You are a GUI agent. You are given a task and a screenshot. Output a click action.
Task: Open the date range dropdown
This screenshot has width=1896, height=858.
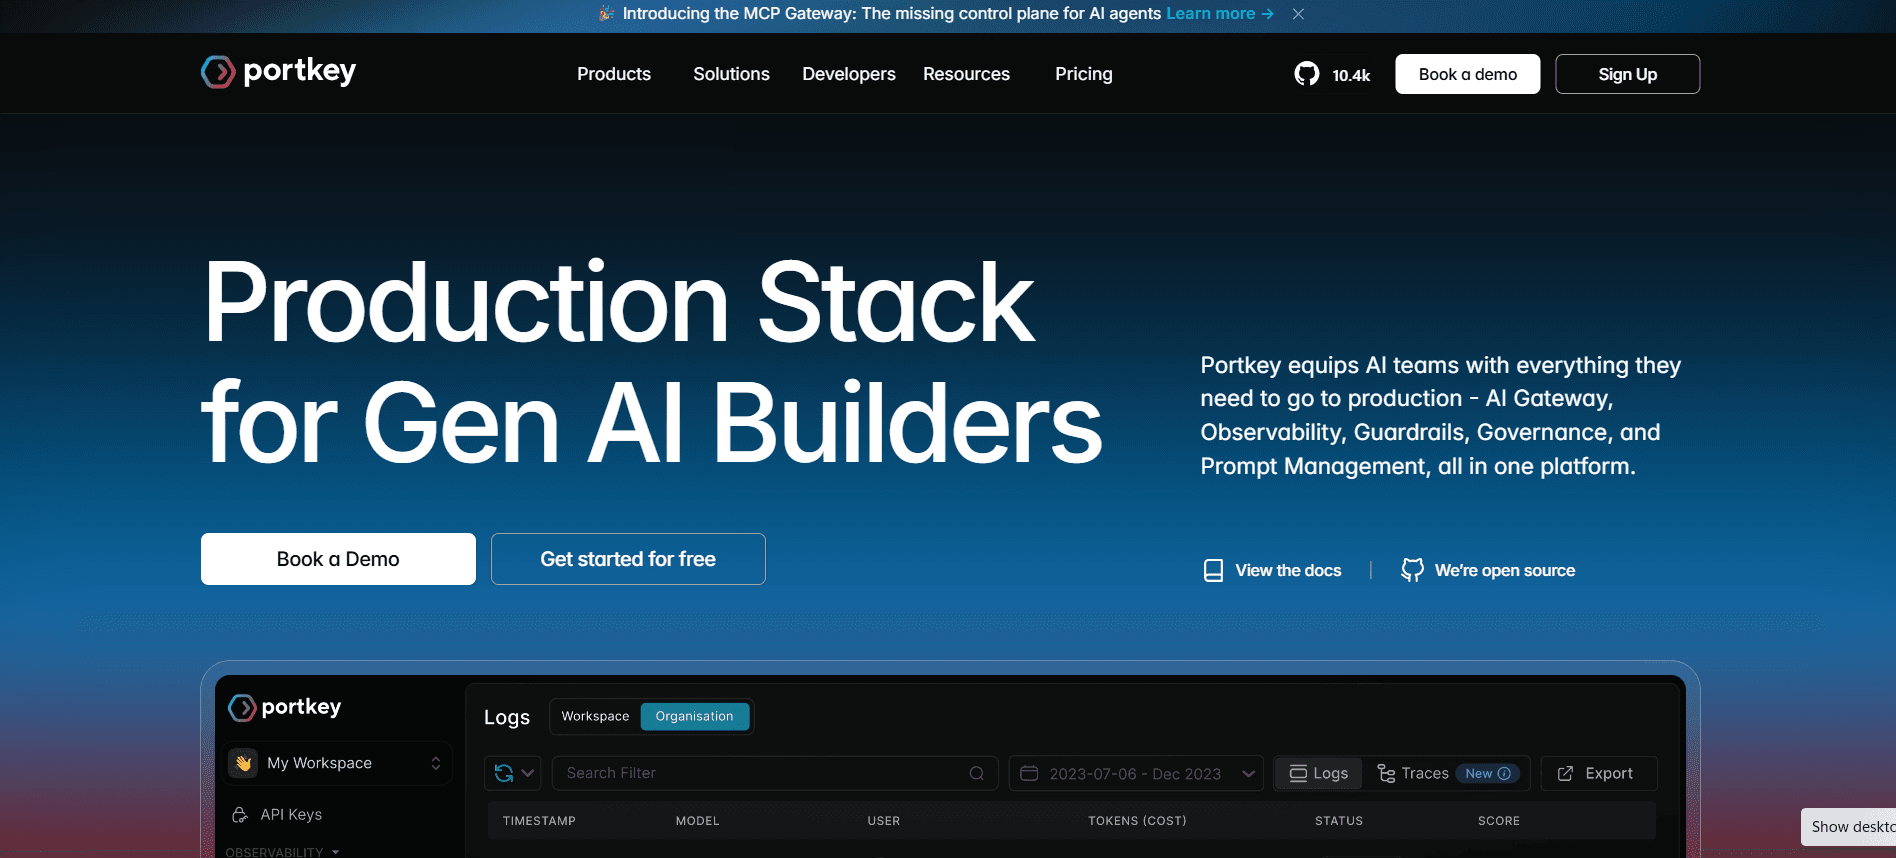tap(1248, 773)
